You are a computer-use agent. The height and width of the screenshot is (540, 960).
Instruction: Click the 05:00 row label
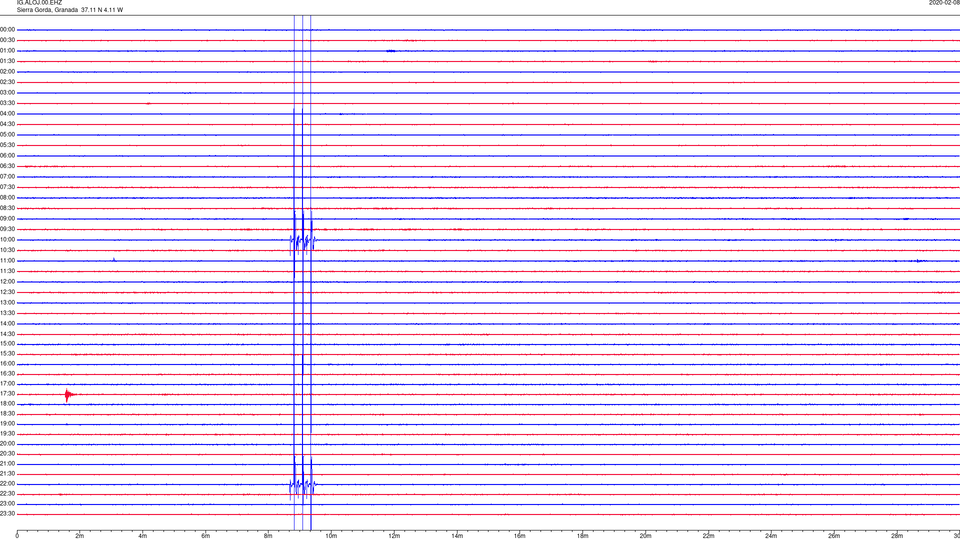tap(7, 135)
